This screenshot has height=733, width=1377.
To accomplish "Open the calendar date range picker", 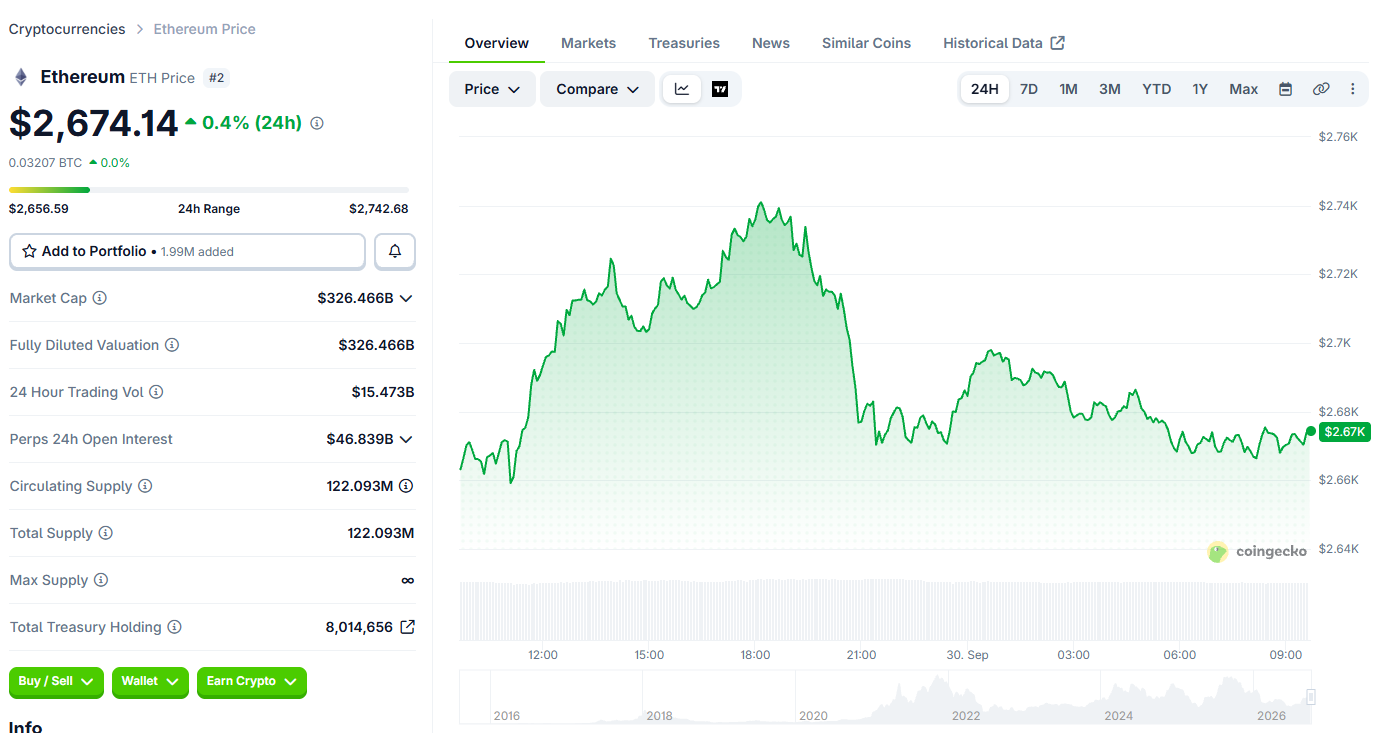I will 1285,89.
